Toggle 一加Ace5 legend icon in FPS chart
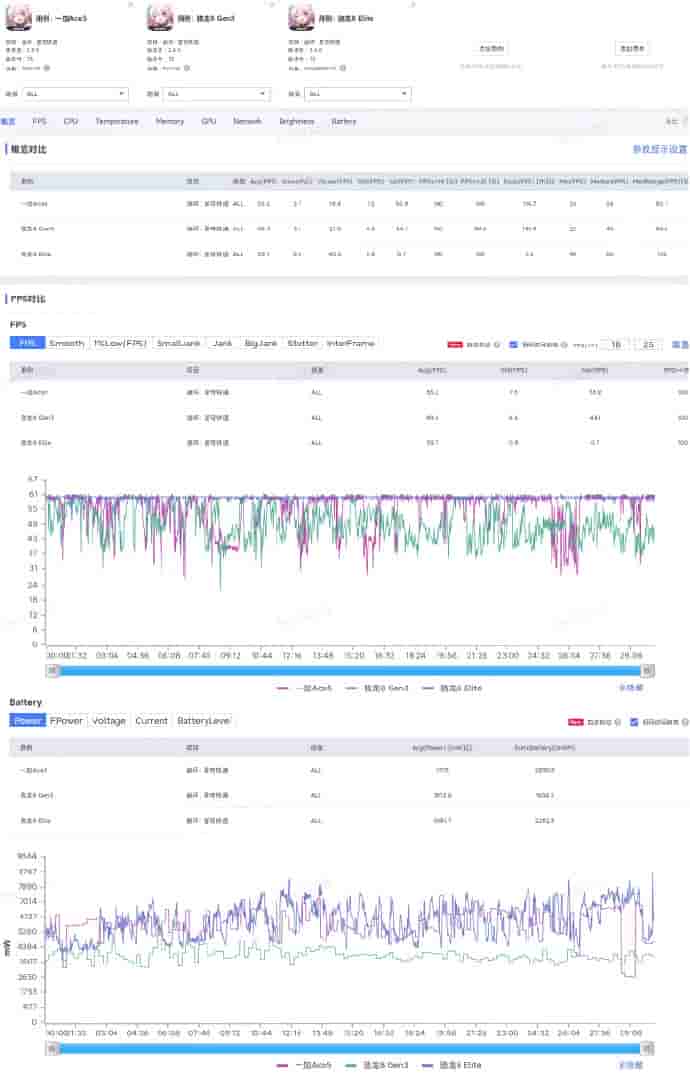This screenshot has width=690, height=1078. [x=283, y=688]
